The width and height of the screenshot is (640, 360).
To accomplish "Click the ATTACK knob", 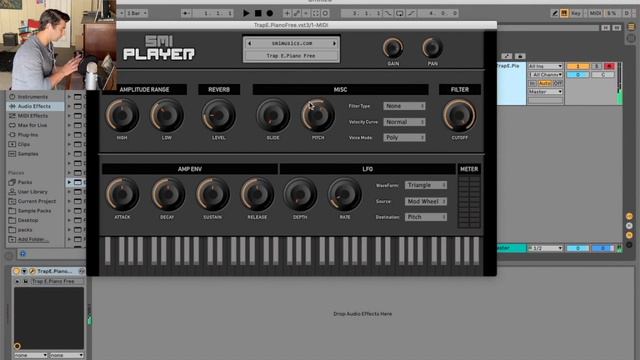I will 122,195.
